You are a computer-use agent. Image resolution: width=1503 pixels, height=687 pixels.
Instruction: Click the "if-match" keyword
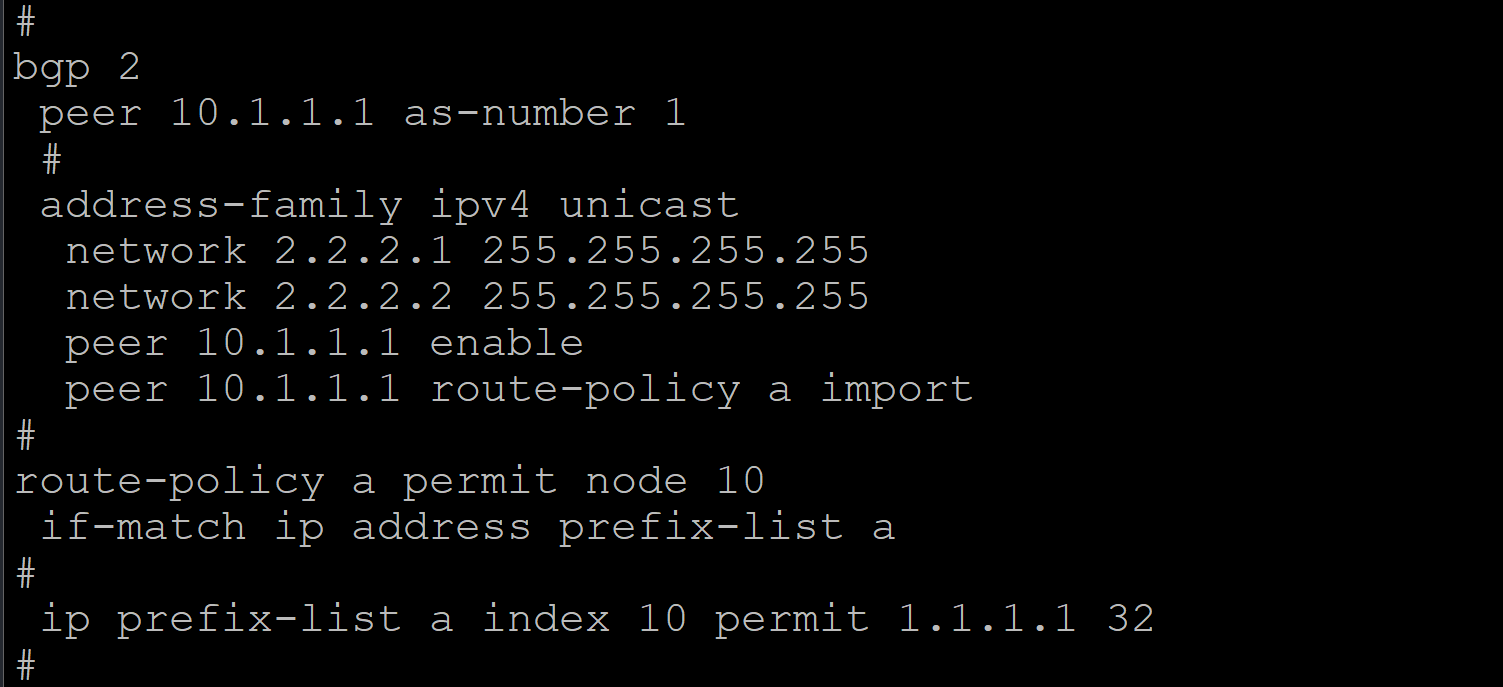[x=142, y=527]
